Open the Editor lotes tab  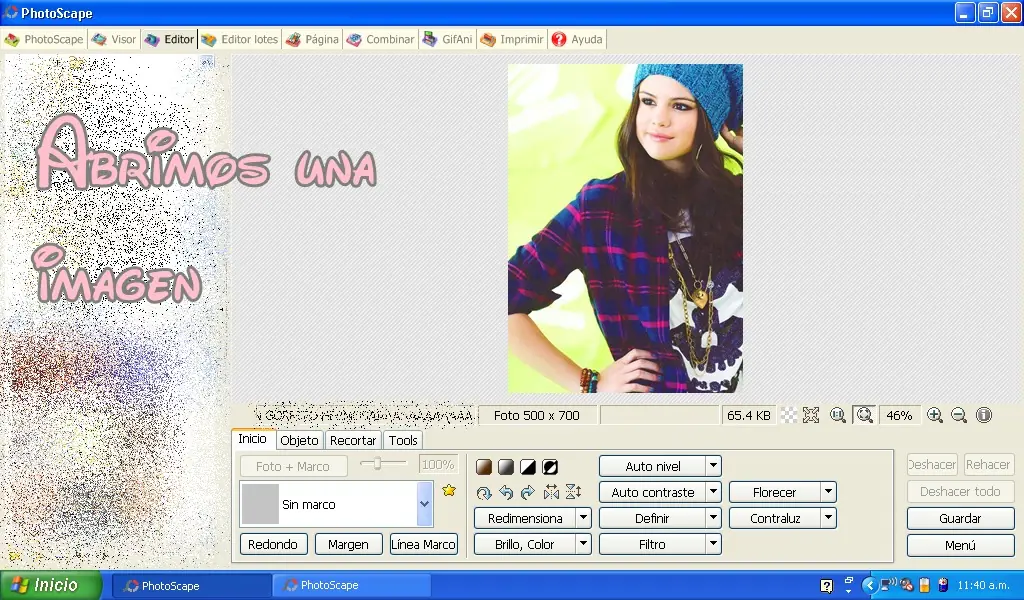pyautogui.click(x=240, y=39)
